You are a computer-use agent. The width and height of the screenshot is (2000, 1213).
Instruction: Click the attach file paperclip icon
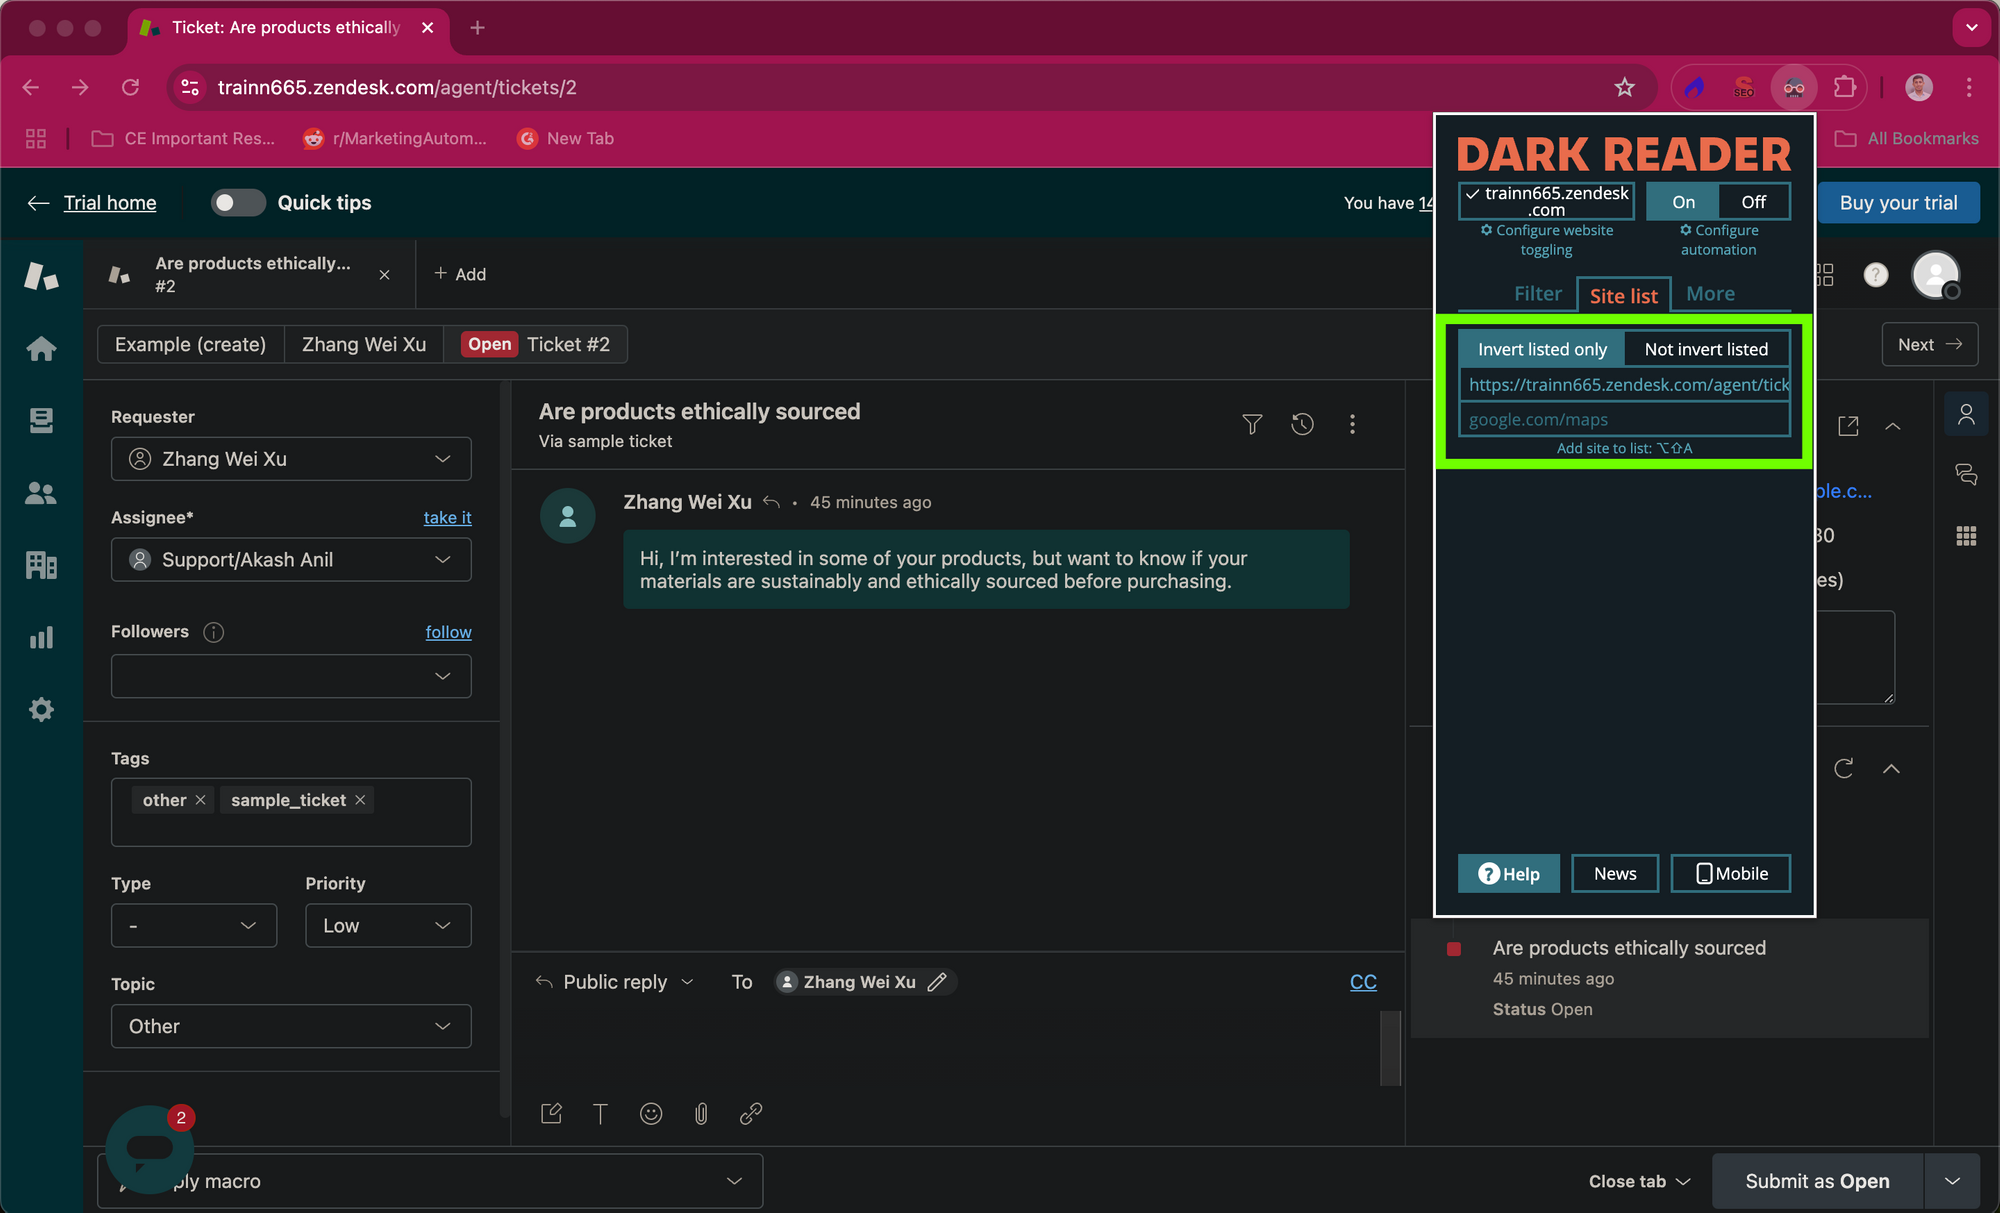coord(701,1114)
